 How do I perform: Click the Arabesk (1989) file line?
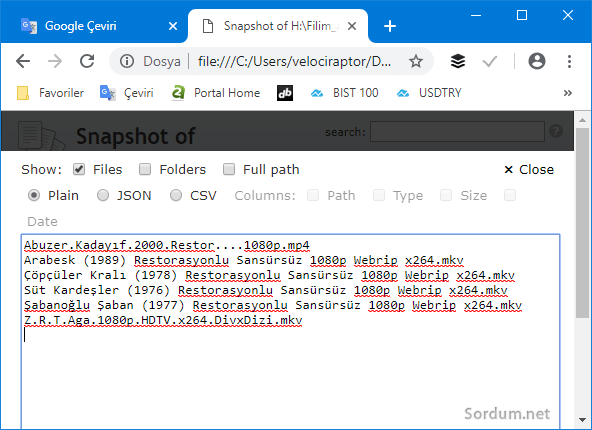(x=244, y=260)
